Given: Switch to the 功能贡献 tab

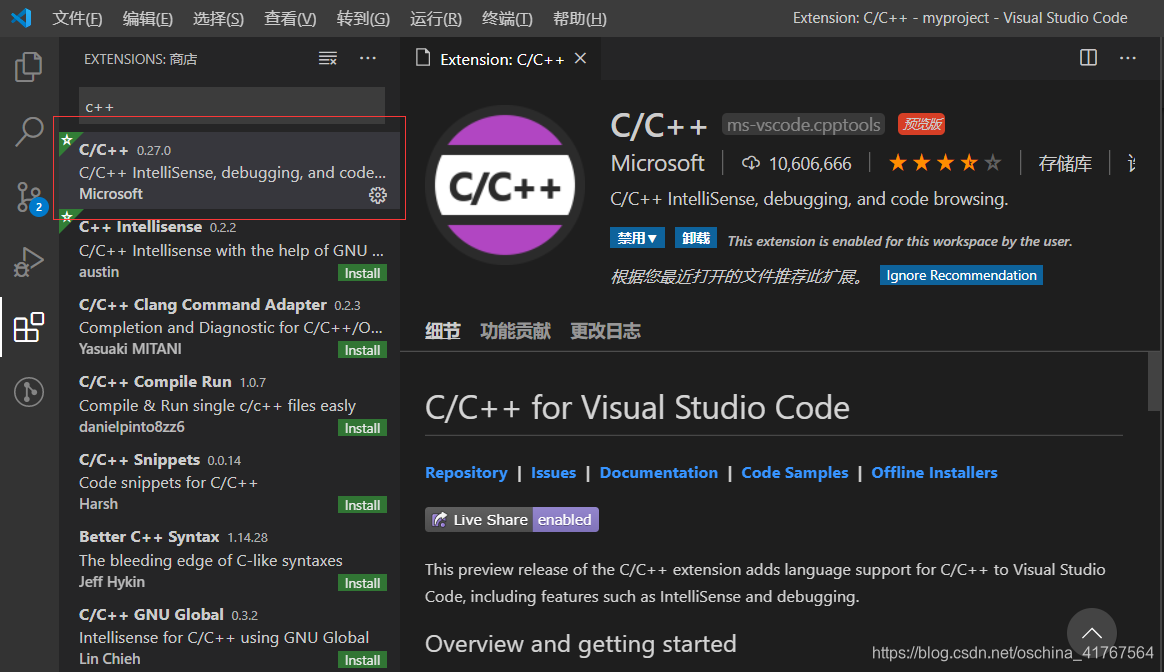Looking at the screenshot, I should 515,331.
